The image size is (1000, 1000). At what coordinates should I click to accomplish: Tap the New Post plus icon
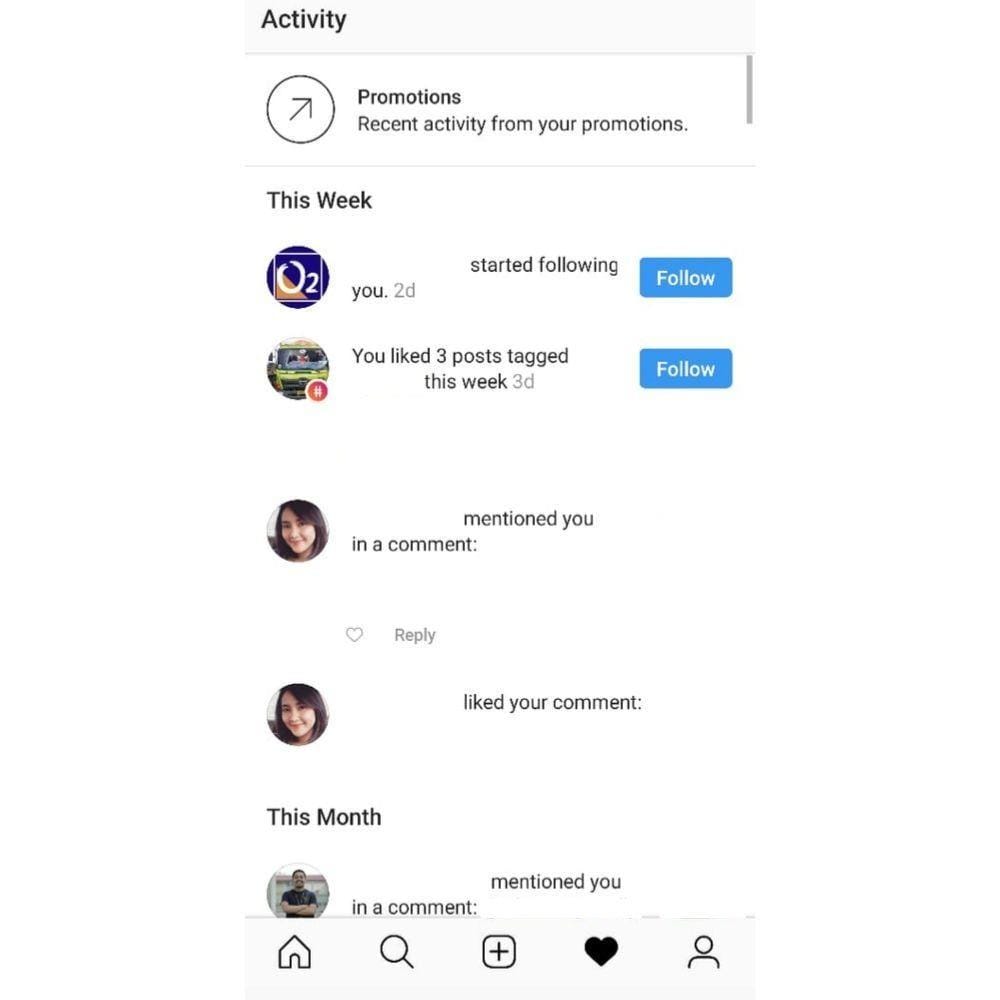coord(499,952)
